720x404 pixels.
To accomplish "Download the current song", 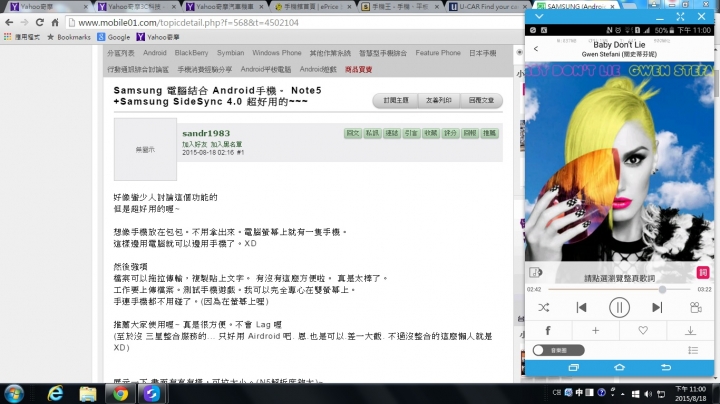I will (x=690, y=330).
